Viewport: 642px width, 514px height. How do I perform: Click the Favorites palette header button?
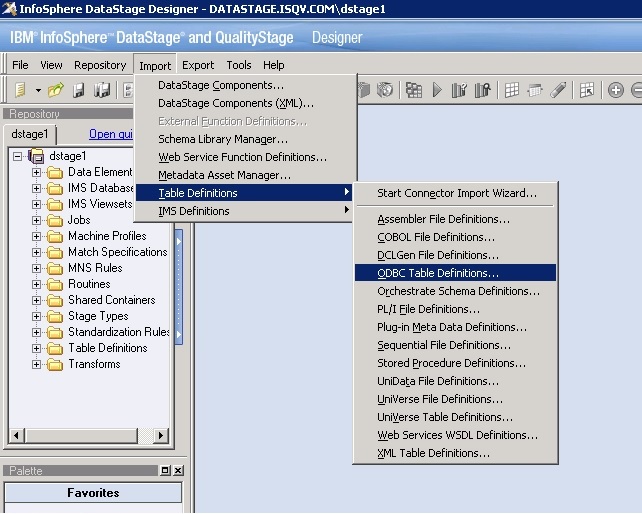(93, 493)
